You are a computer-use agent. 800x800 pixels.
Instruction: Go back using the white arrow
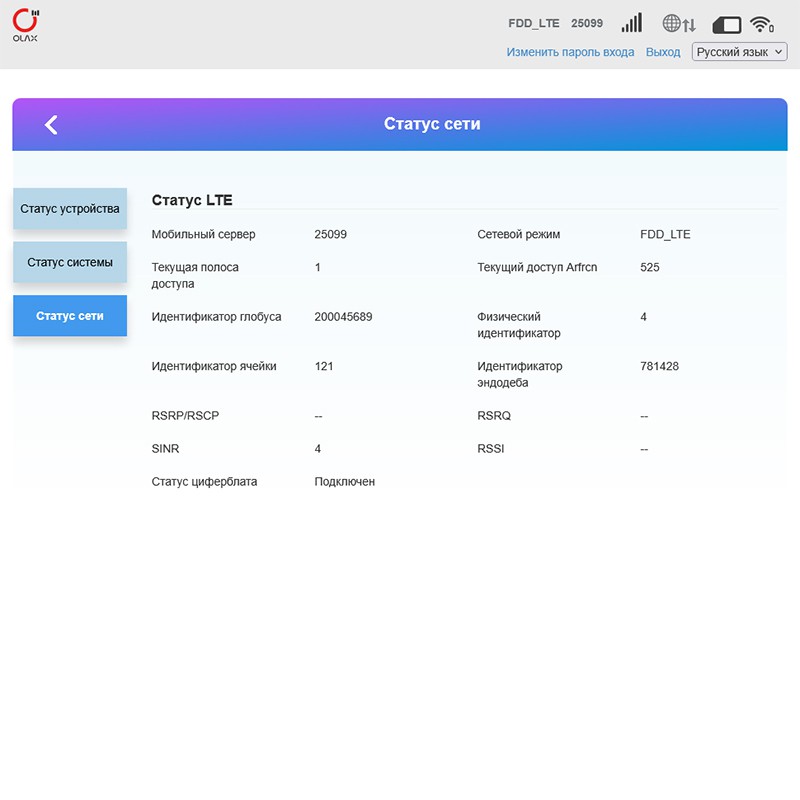[x=51, y=124]
